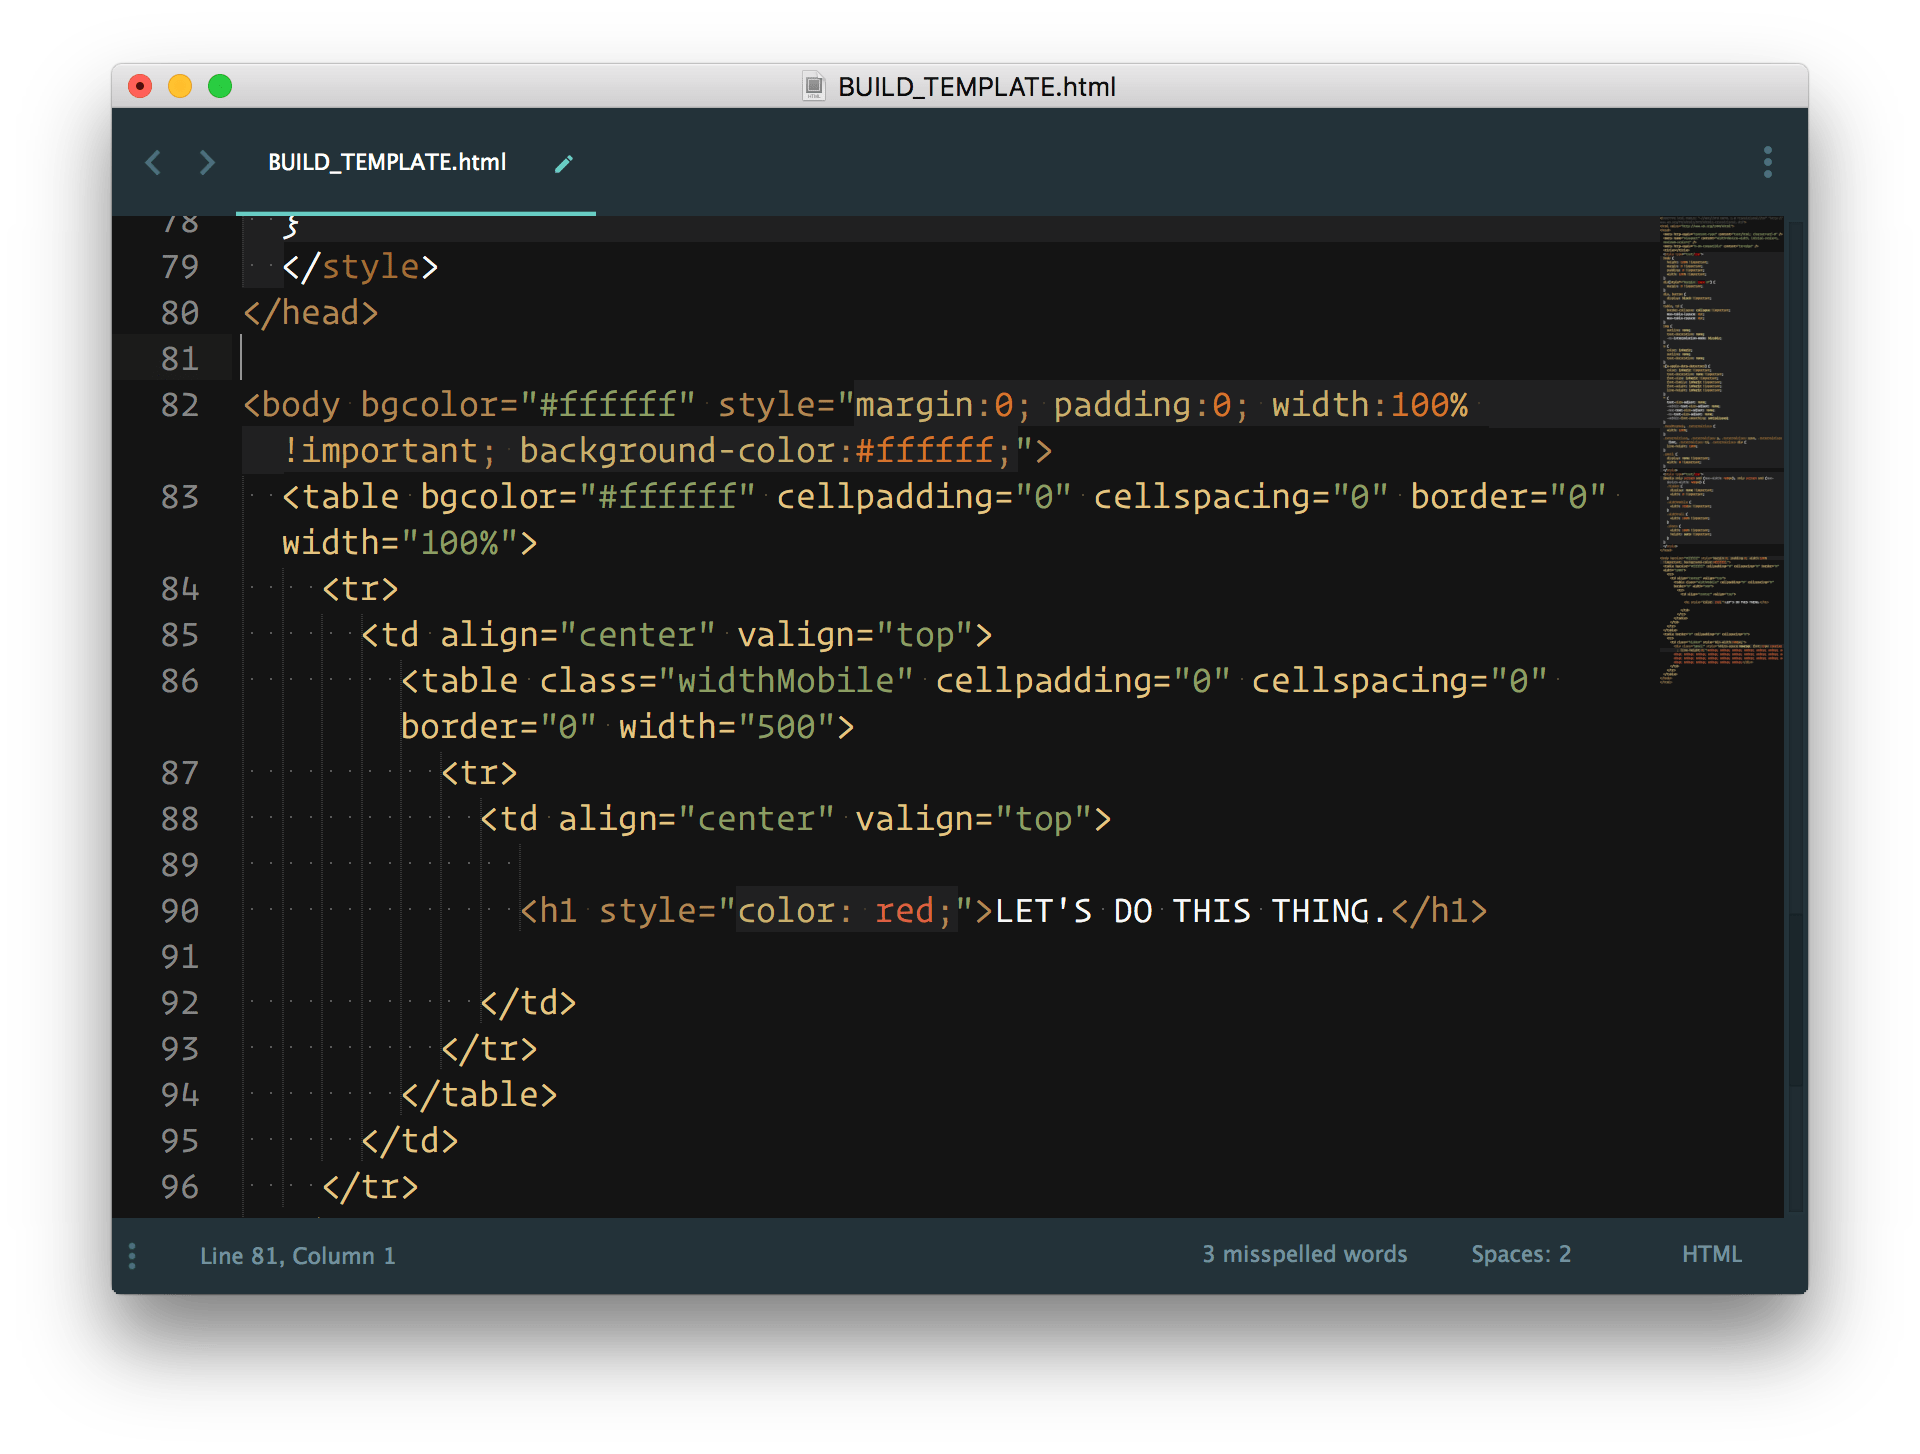
Task: Enter full screen with the green button
Action: coord(220,87)
